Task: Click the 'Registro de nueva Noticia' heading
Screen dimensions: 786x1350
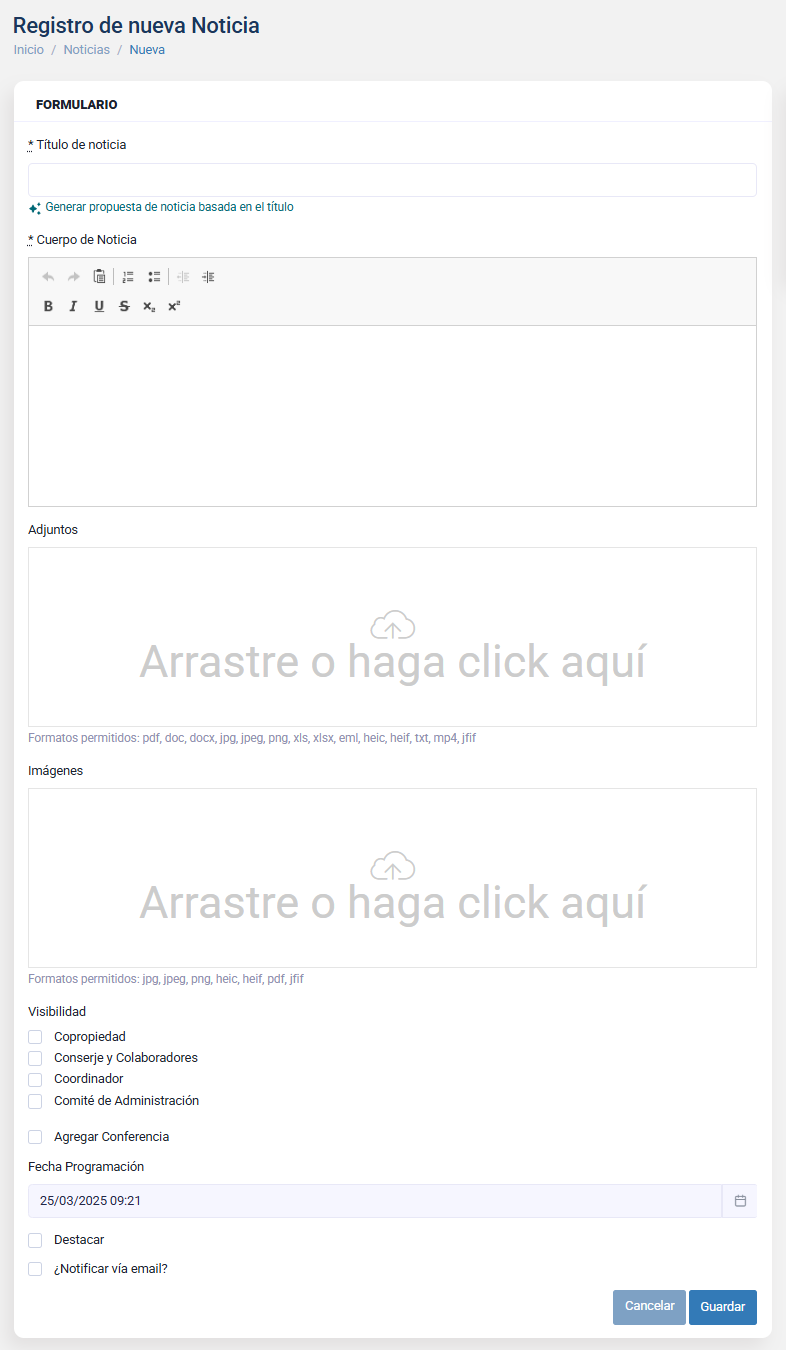Action: pyautogui.click(x=136, y=26)
